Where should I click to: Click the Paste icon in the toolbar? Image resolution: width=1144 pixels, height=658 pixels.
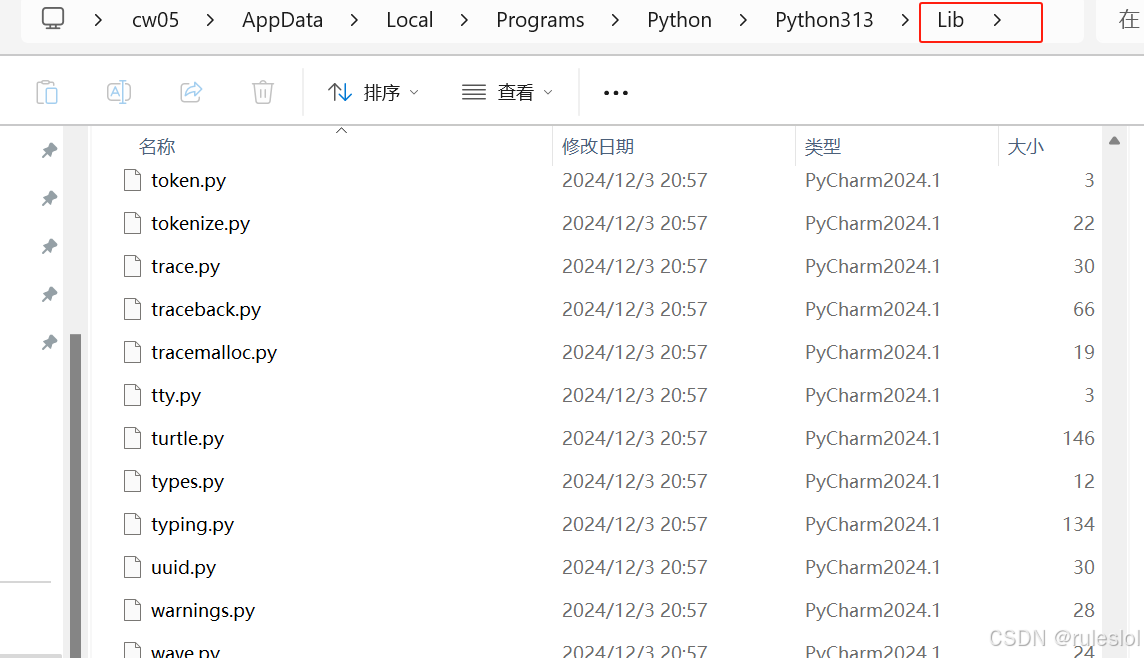(x=46, y=91)
